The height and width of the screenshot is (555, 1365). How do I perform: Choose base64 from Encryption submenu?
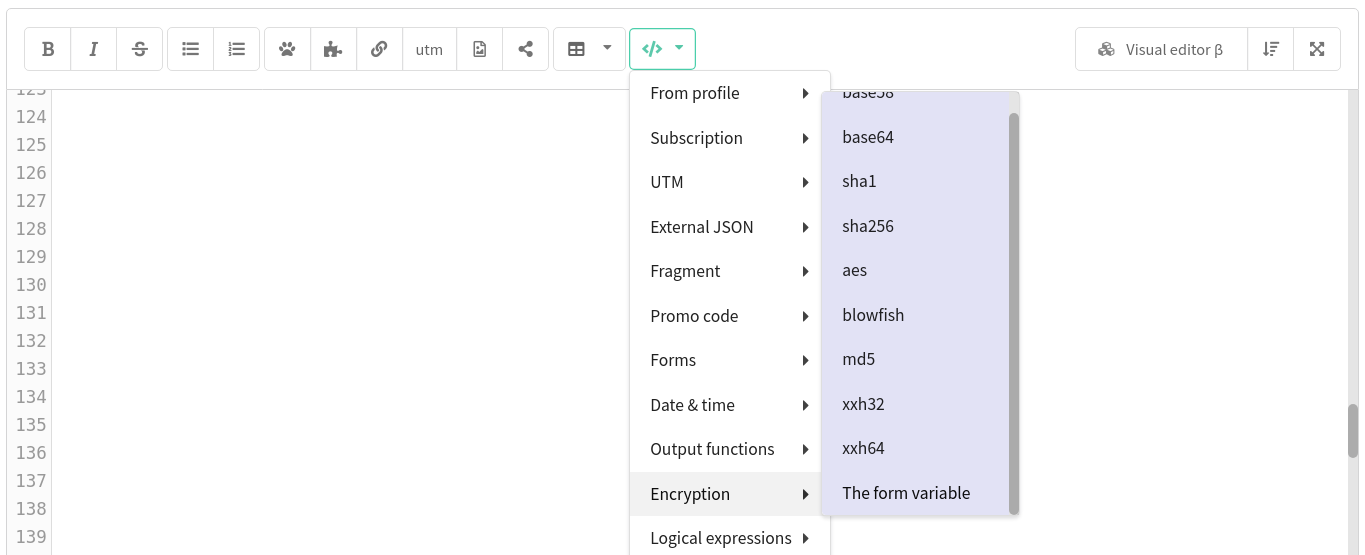(x=915, y=137)
